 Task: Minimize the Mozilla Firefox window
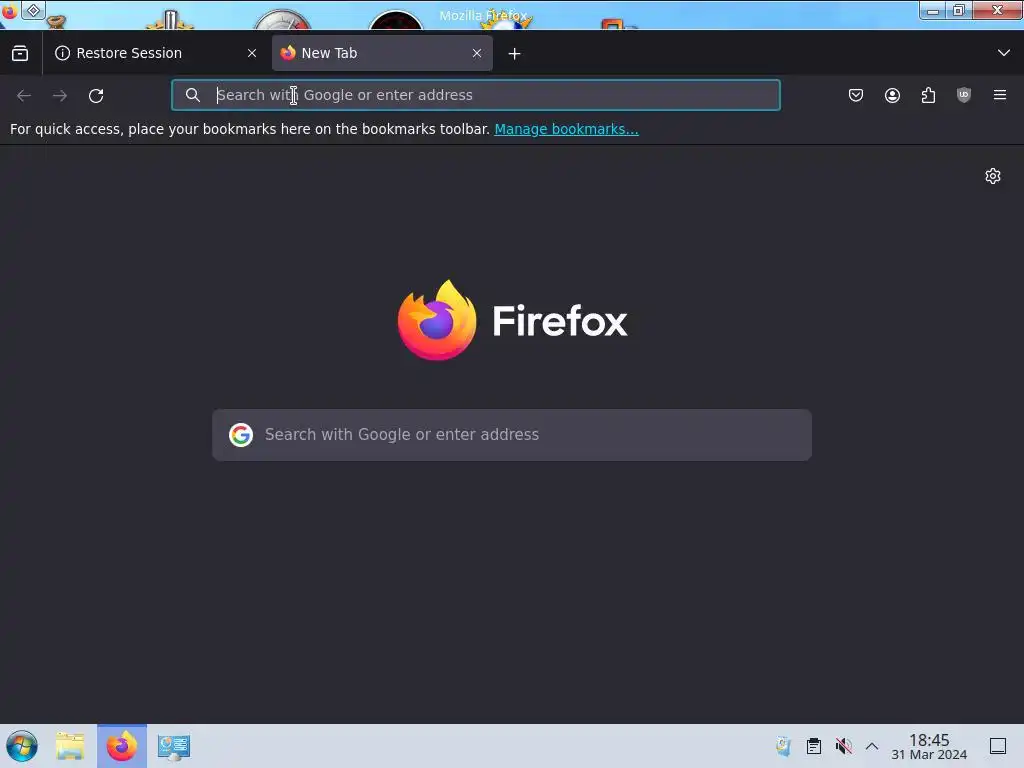[933, 11]
